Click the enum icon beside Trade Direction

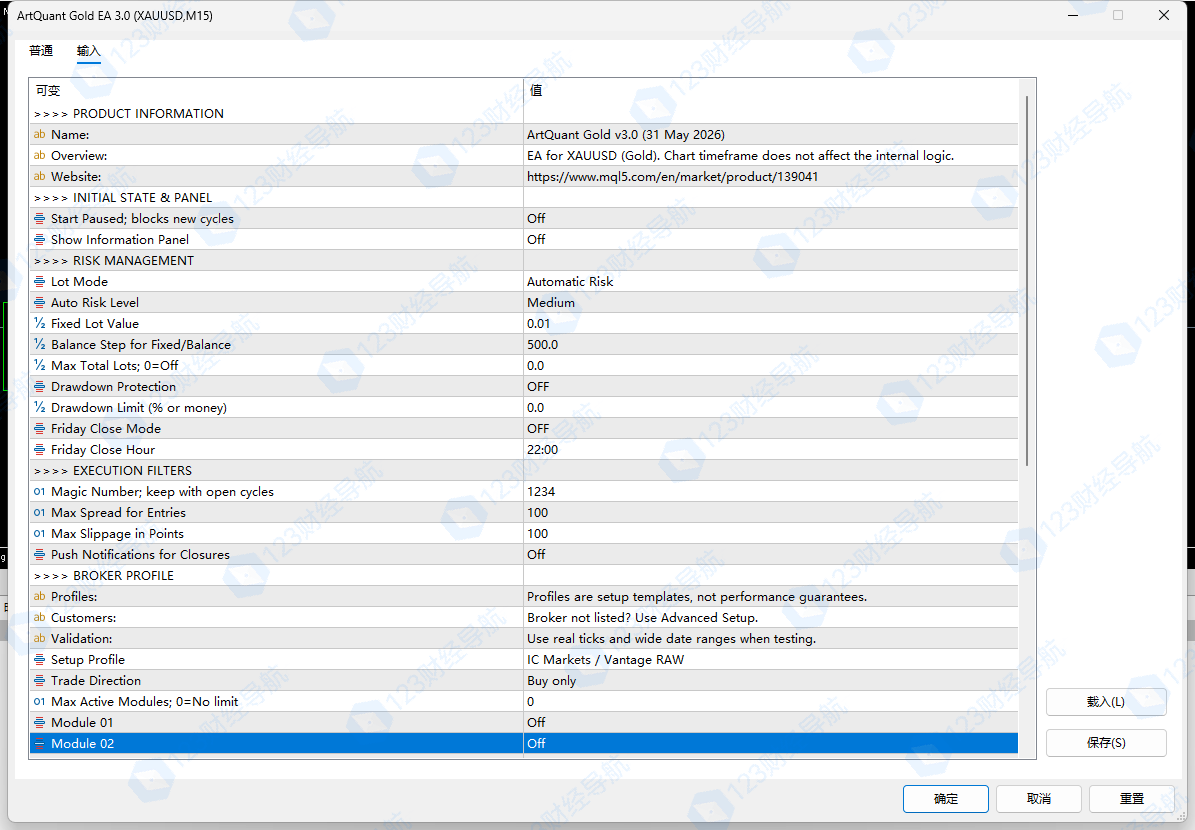[40, 681]
